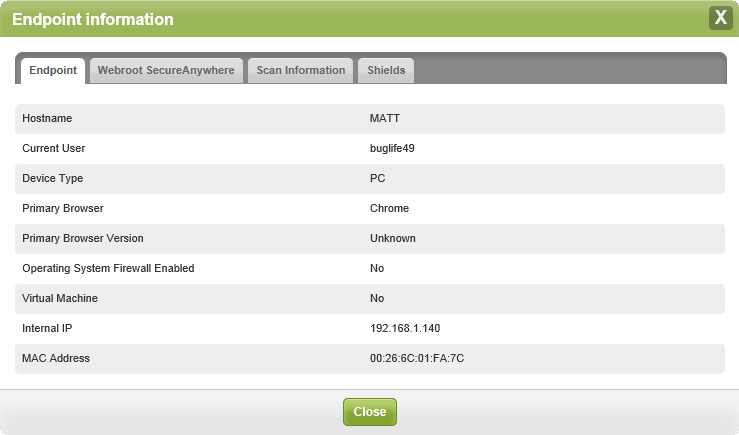Select Operating System Firewall Enabled label
739x435 pixels.
tap(108, 268)
